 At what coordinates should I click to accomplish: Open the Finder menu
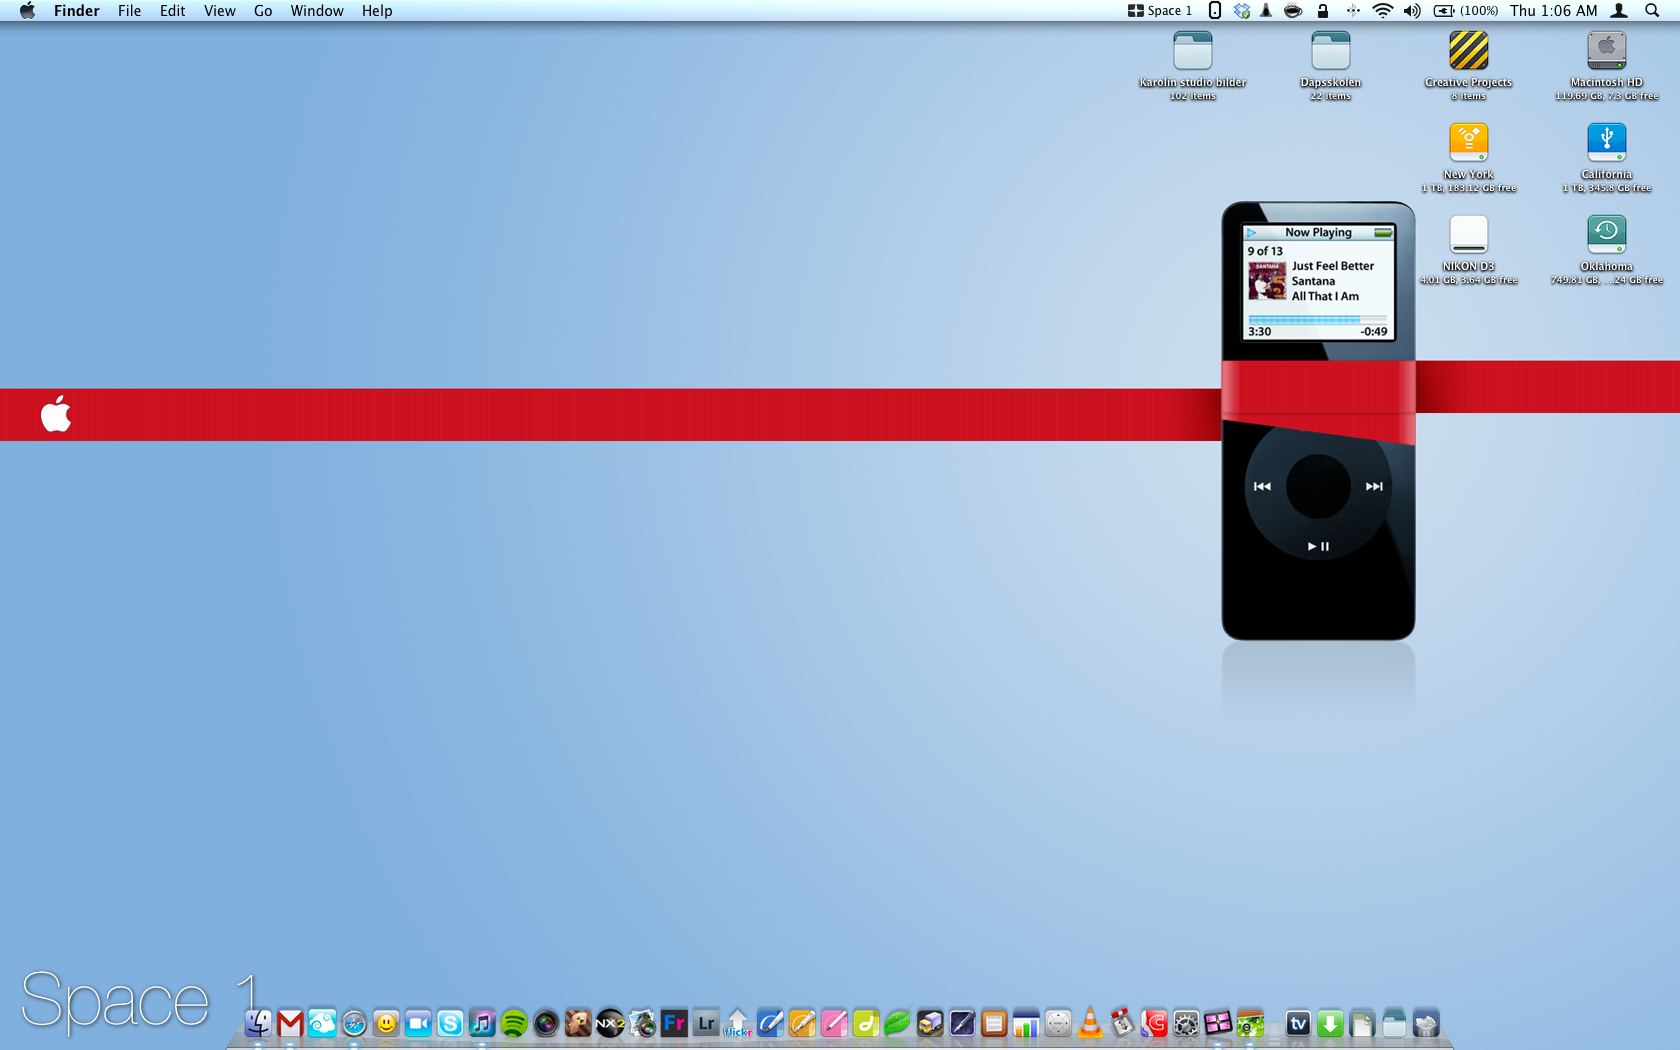[76, 11]
